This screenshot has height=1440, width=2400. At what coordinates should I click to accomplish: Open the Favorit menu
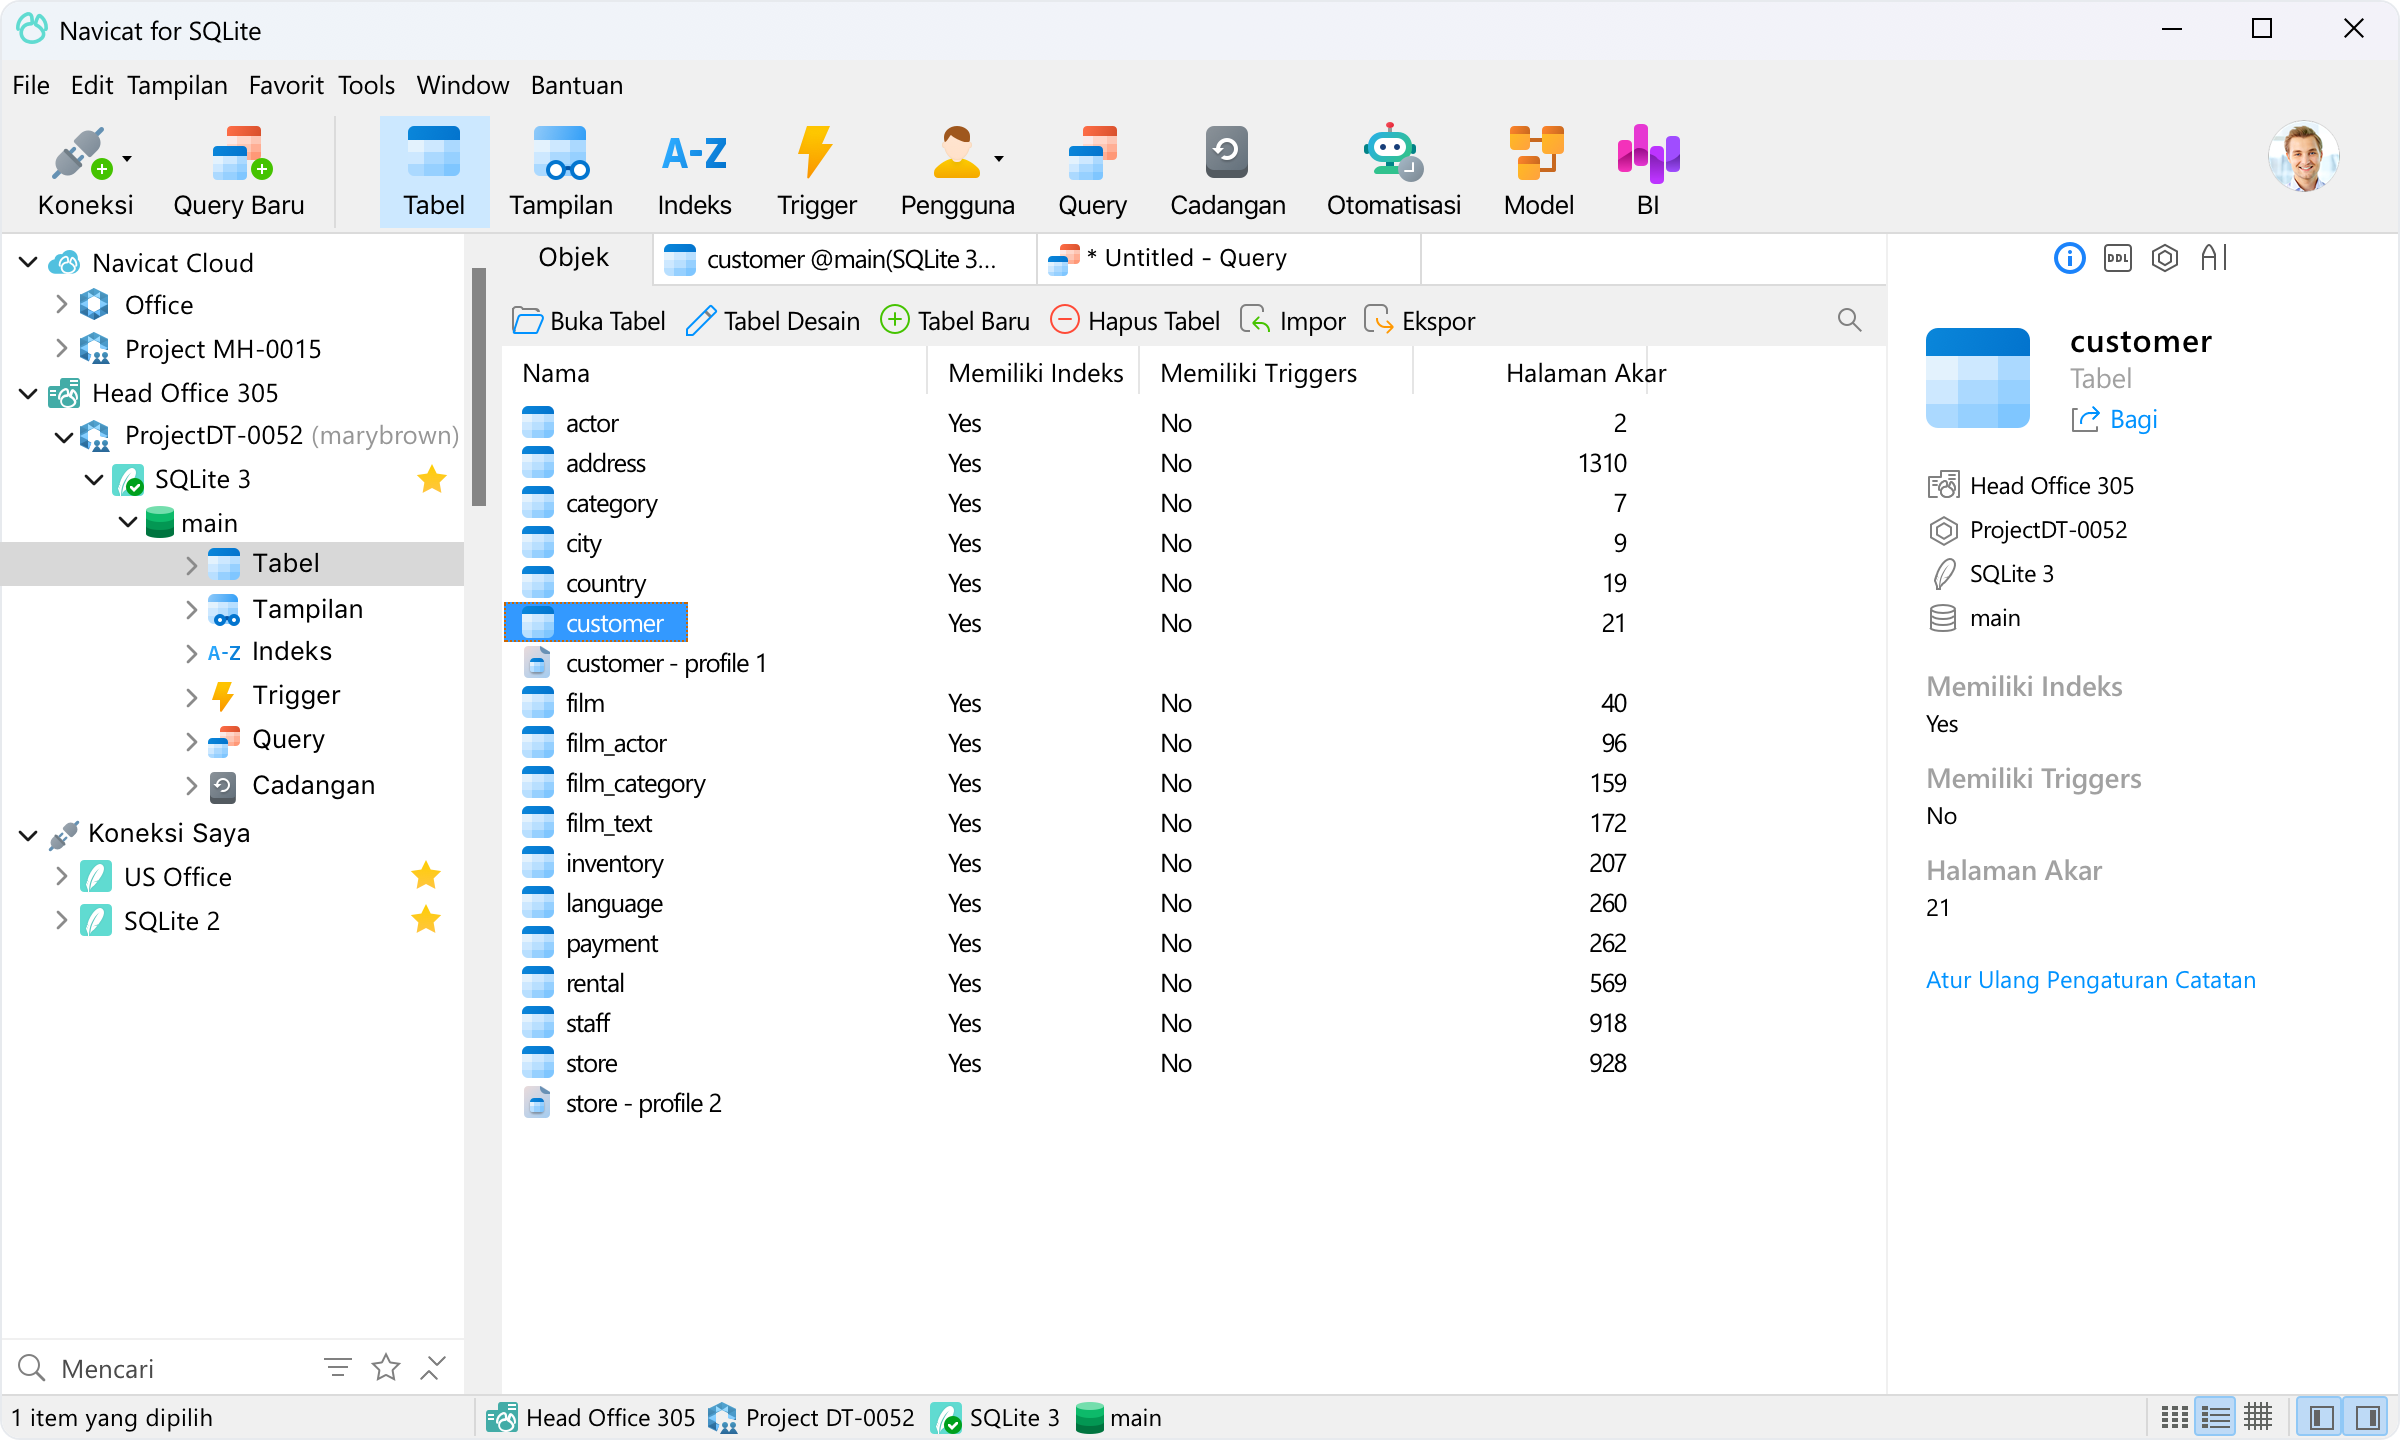point(286,85)
